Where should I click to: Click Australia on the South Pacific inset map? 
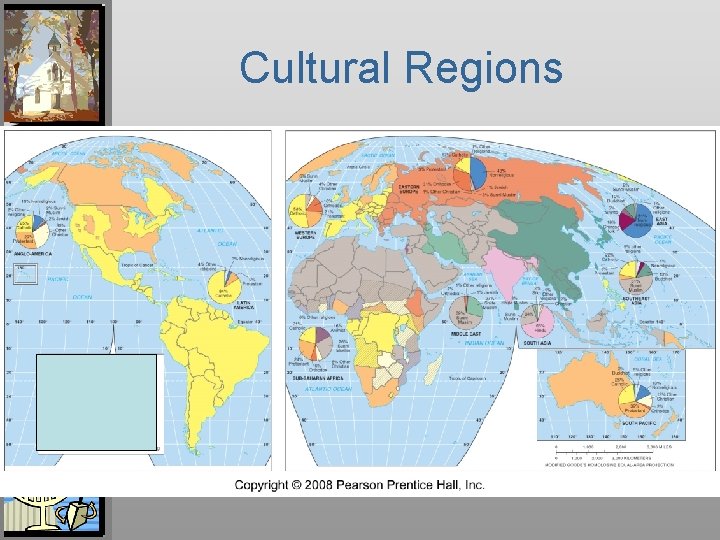(x=582, y=384)
